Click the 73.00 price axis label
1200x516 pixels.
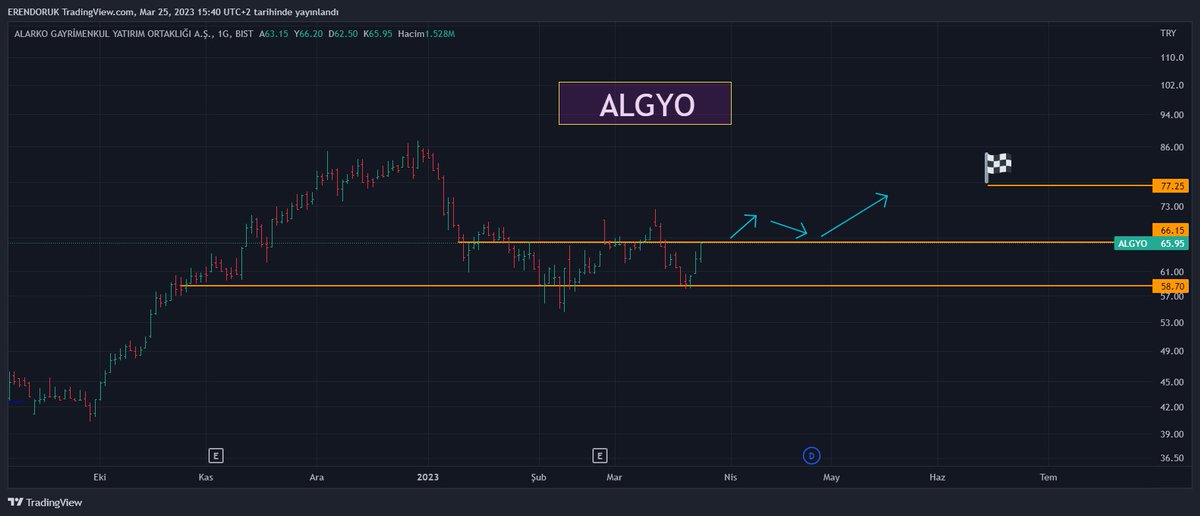pos(1172,206)
